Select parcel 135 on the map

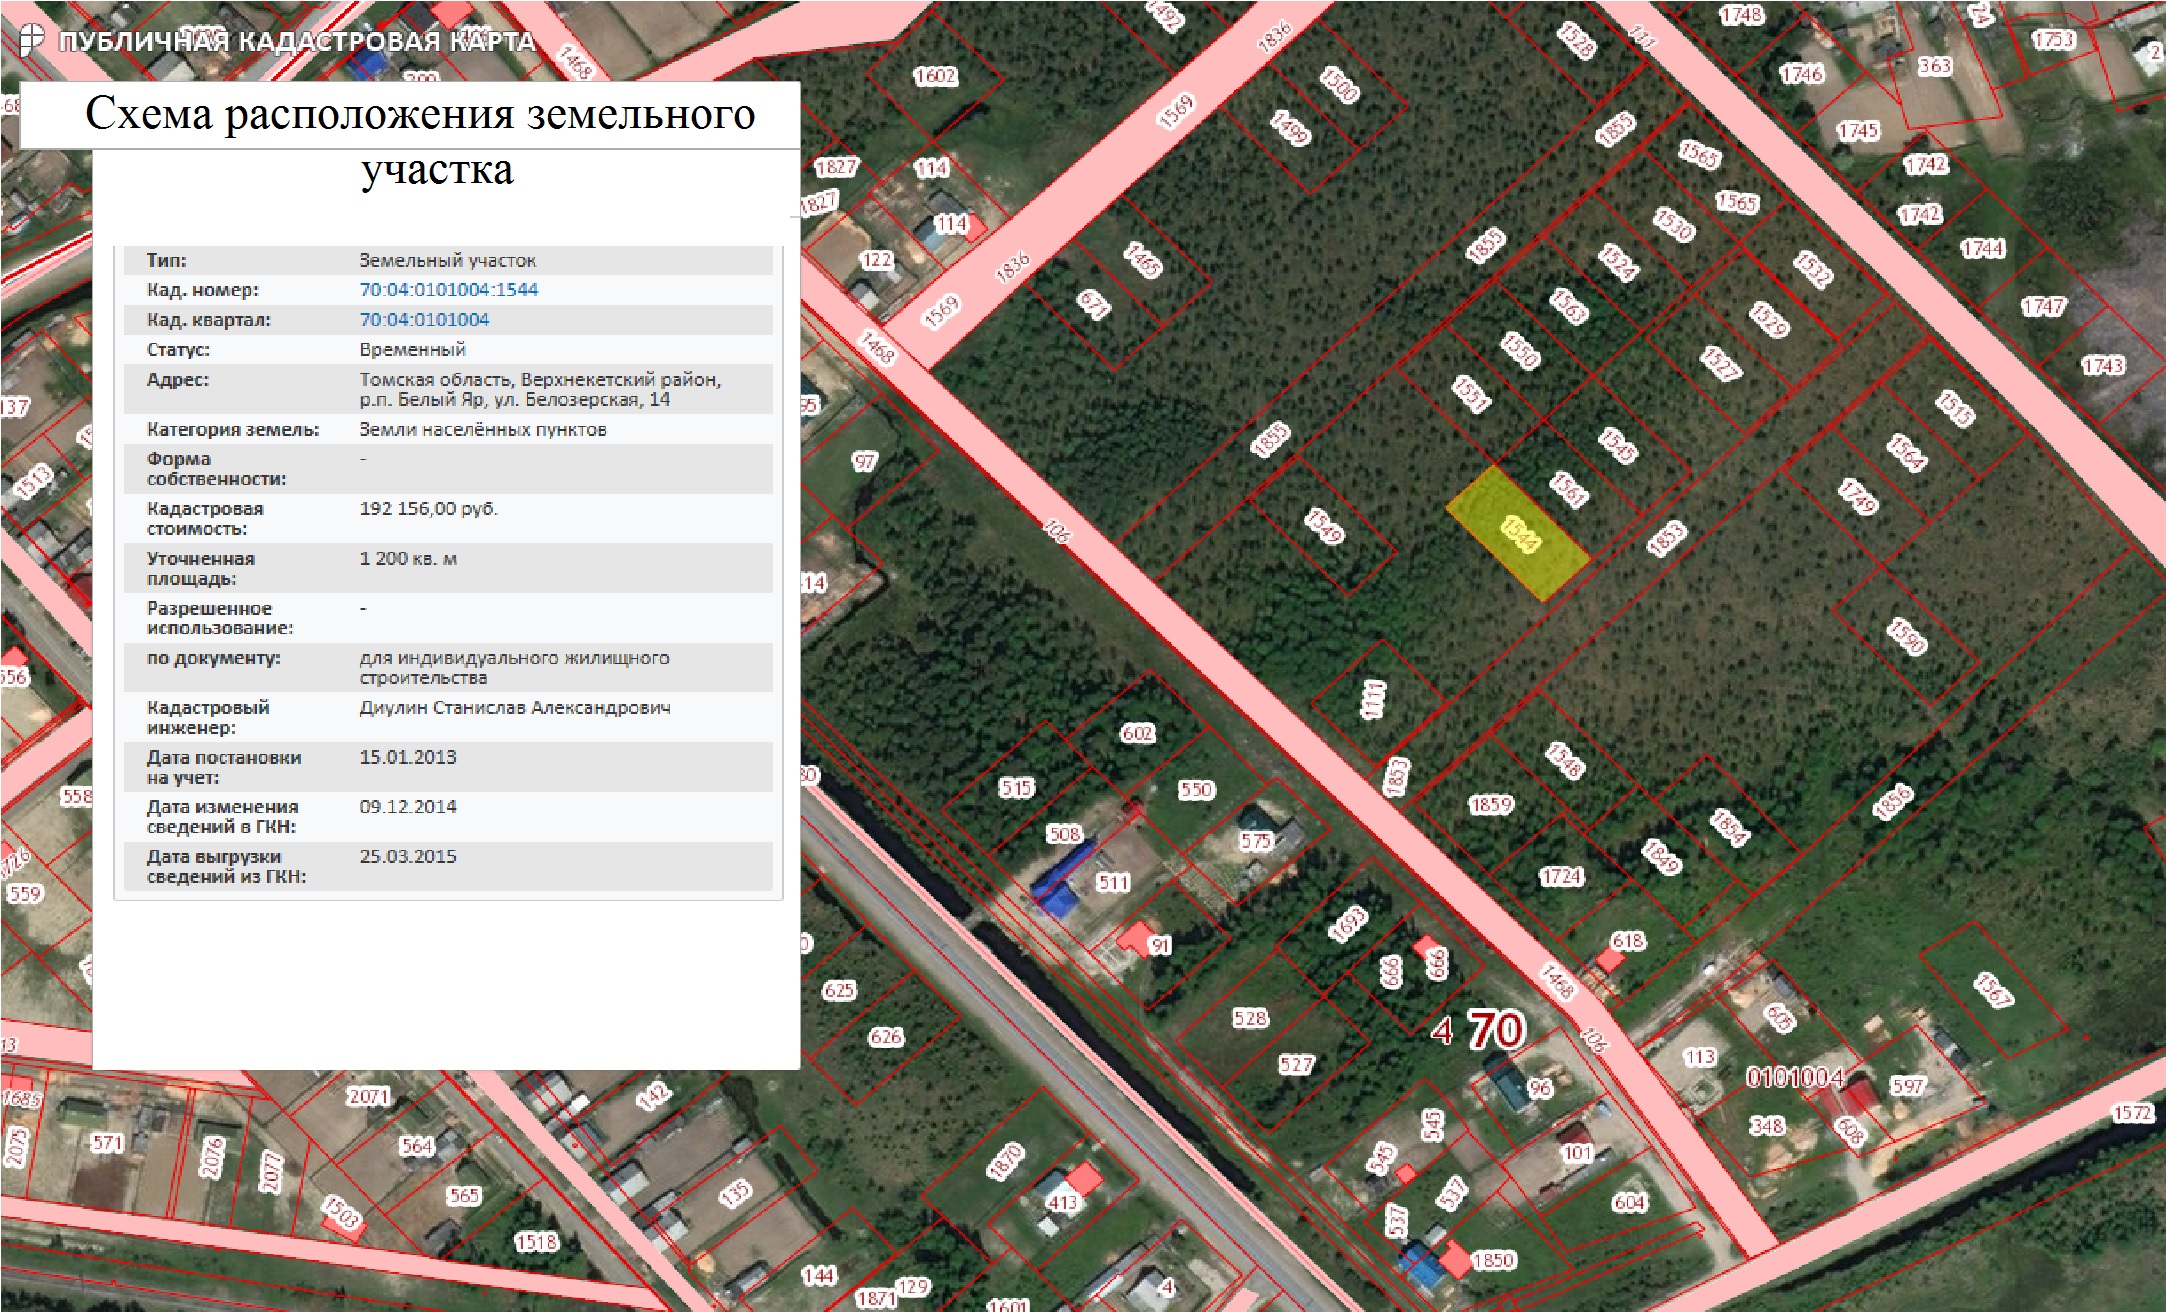[x=736, y=1193]
